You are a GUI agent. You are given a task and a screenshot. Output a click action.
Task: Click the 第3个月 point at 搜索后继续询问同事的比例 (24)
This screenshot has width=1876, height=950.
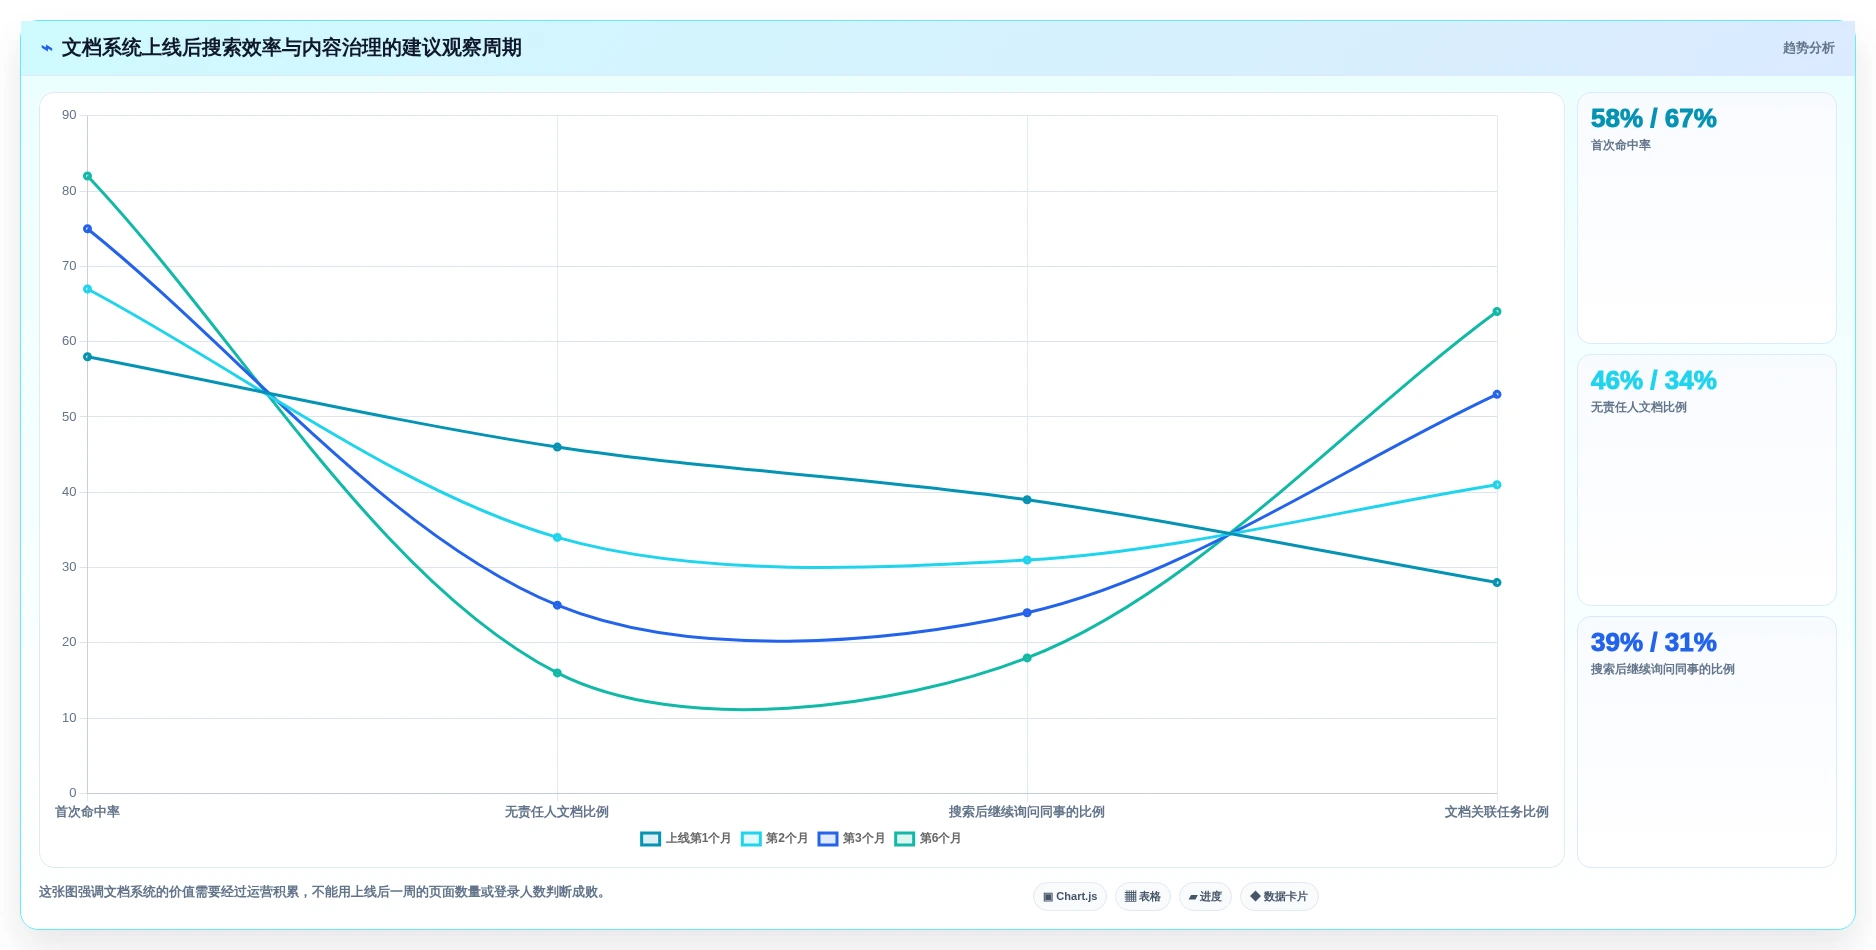point(1027,613)
